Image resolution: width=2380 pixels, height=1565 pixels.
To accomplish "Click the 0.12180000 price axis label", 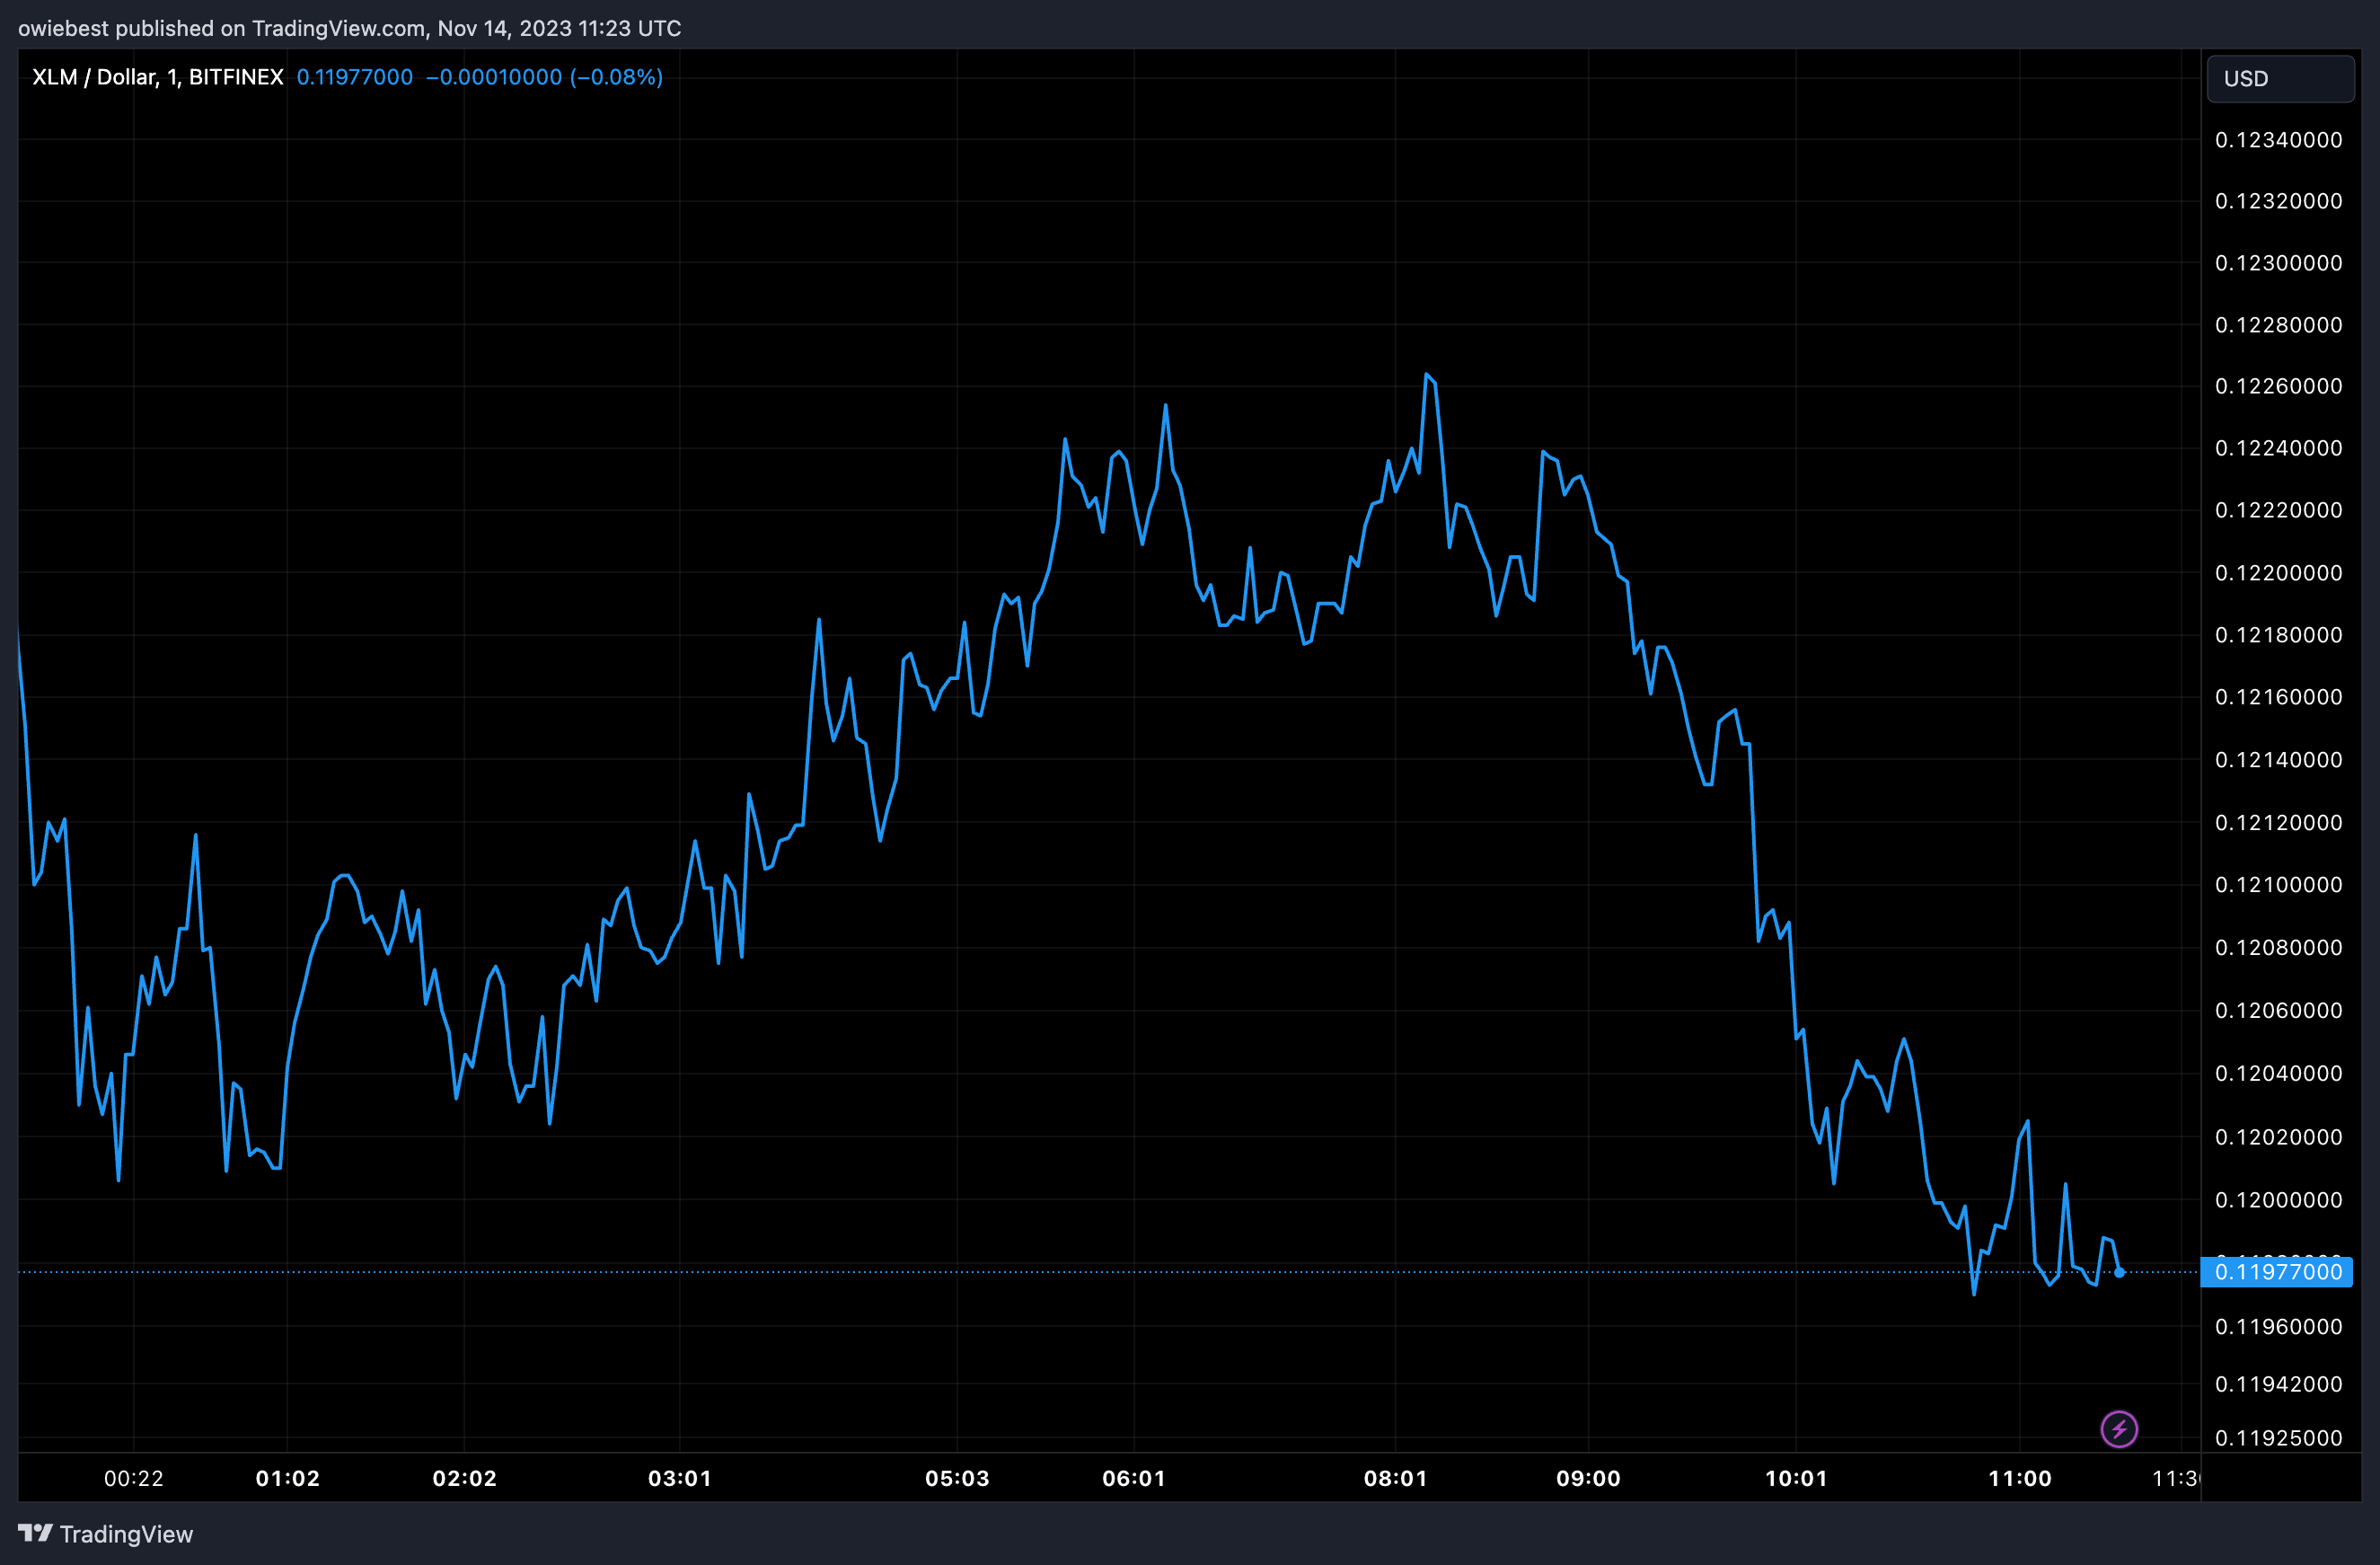I will tap(2279, 635).
